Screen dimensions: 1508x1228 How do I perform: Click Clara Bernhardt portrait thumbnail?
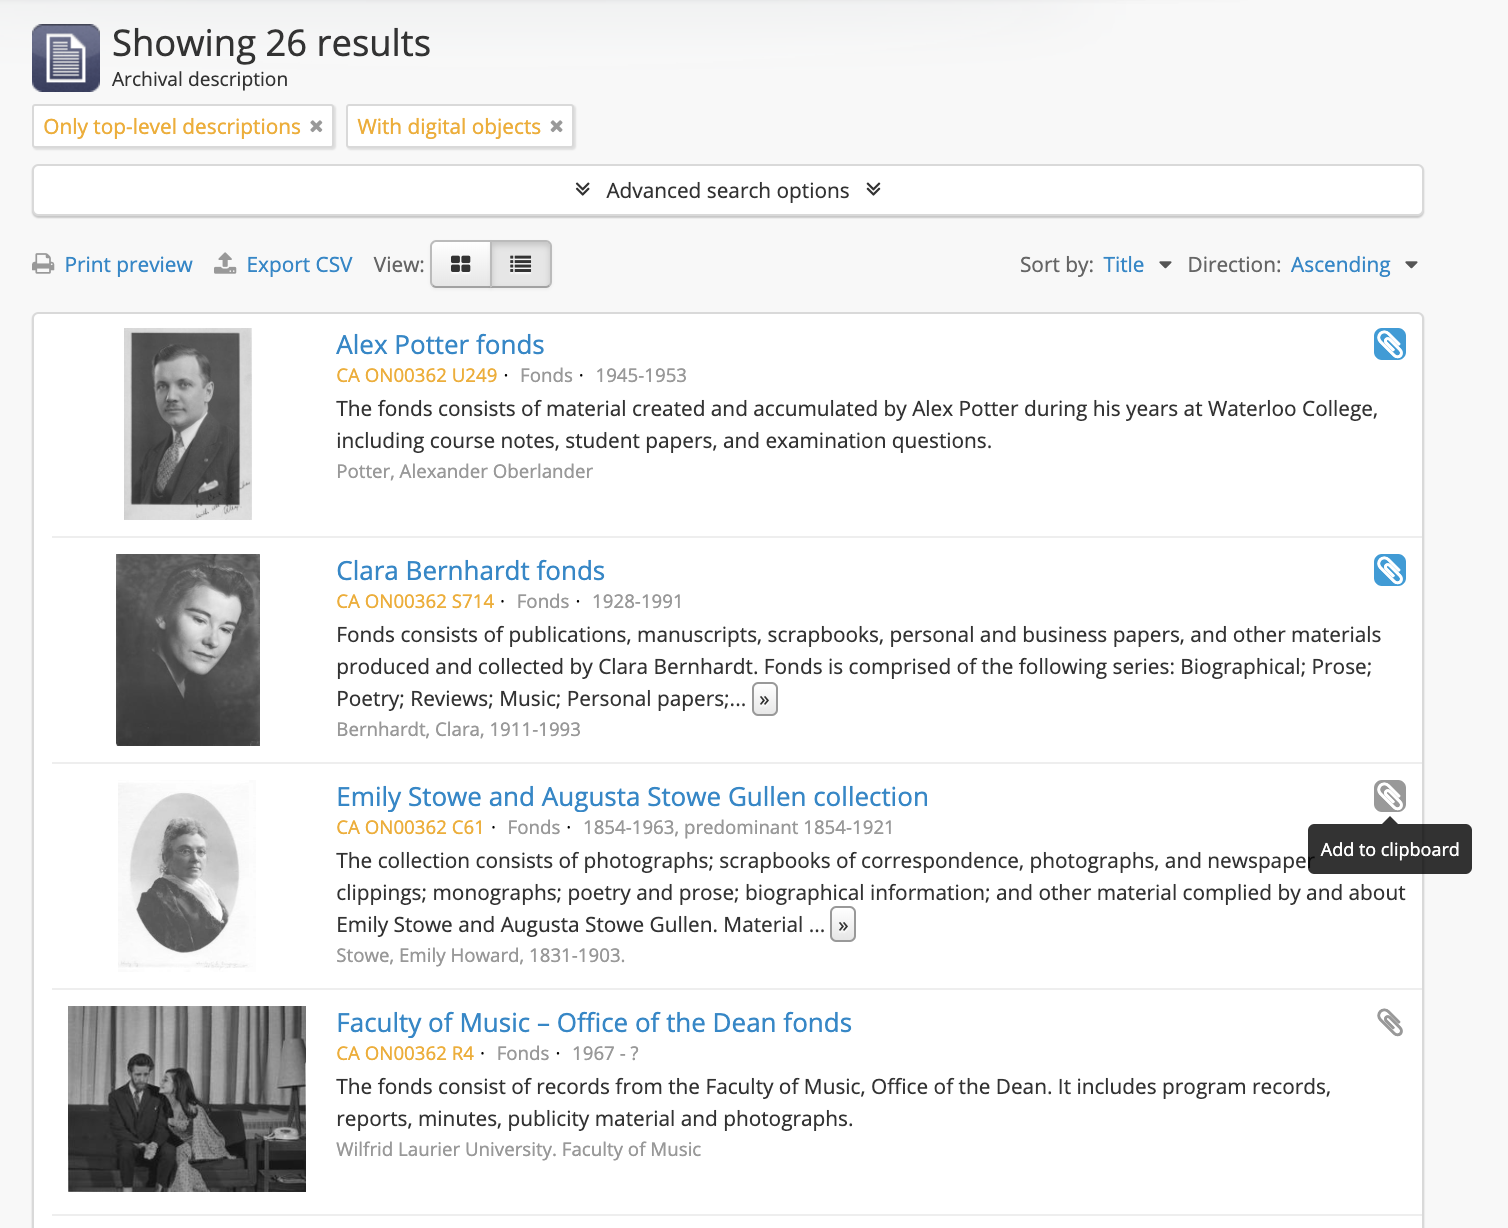tap(188, 649)
